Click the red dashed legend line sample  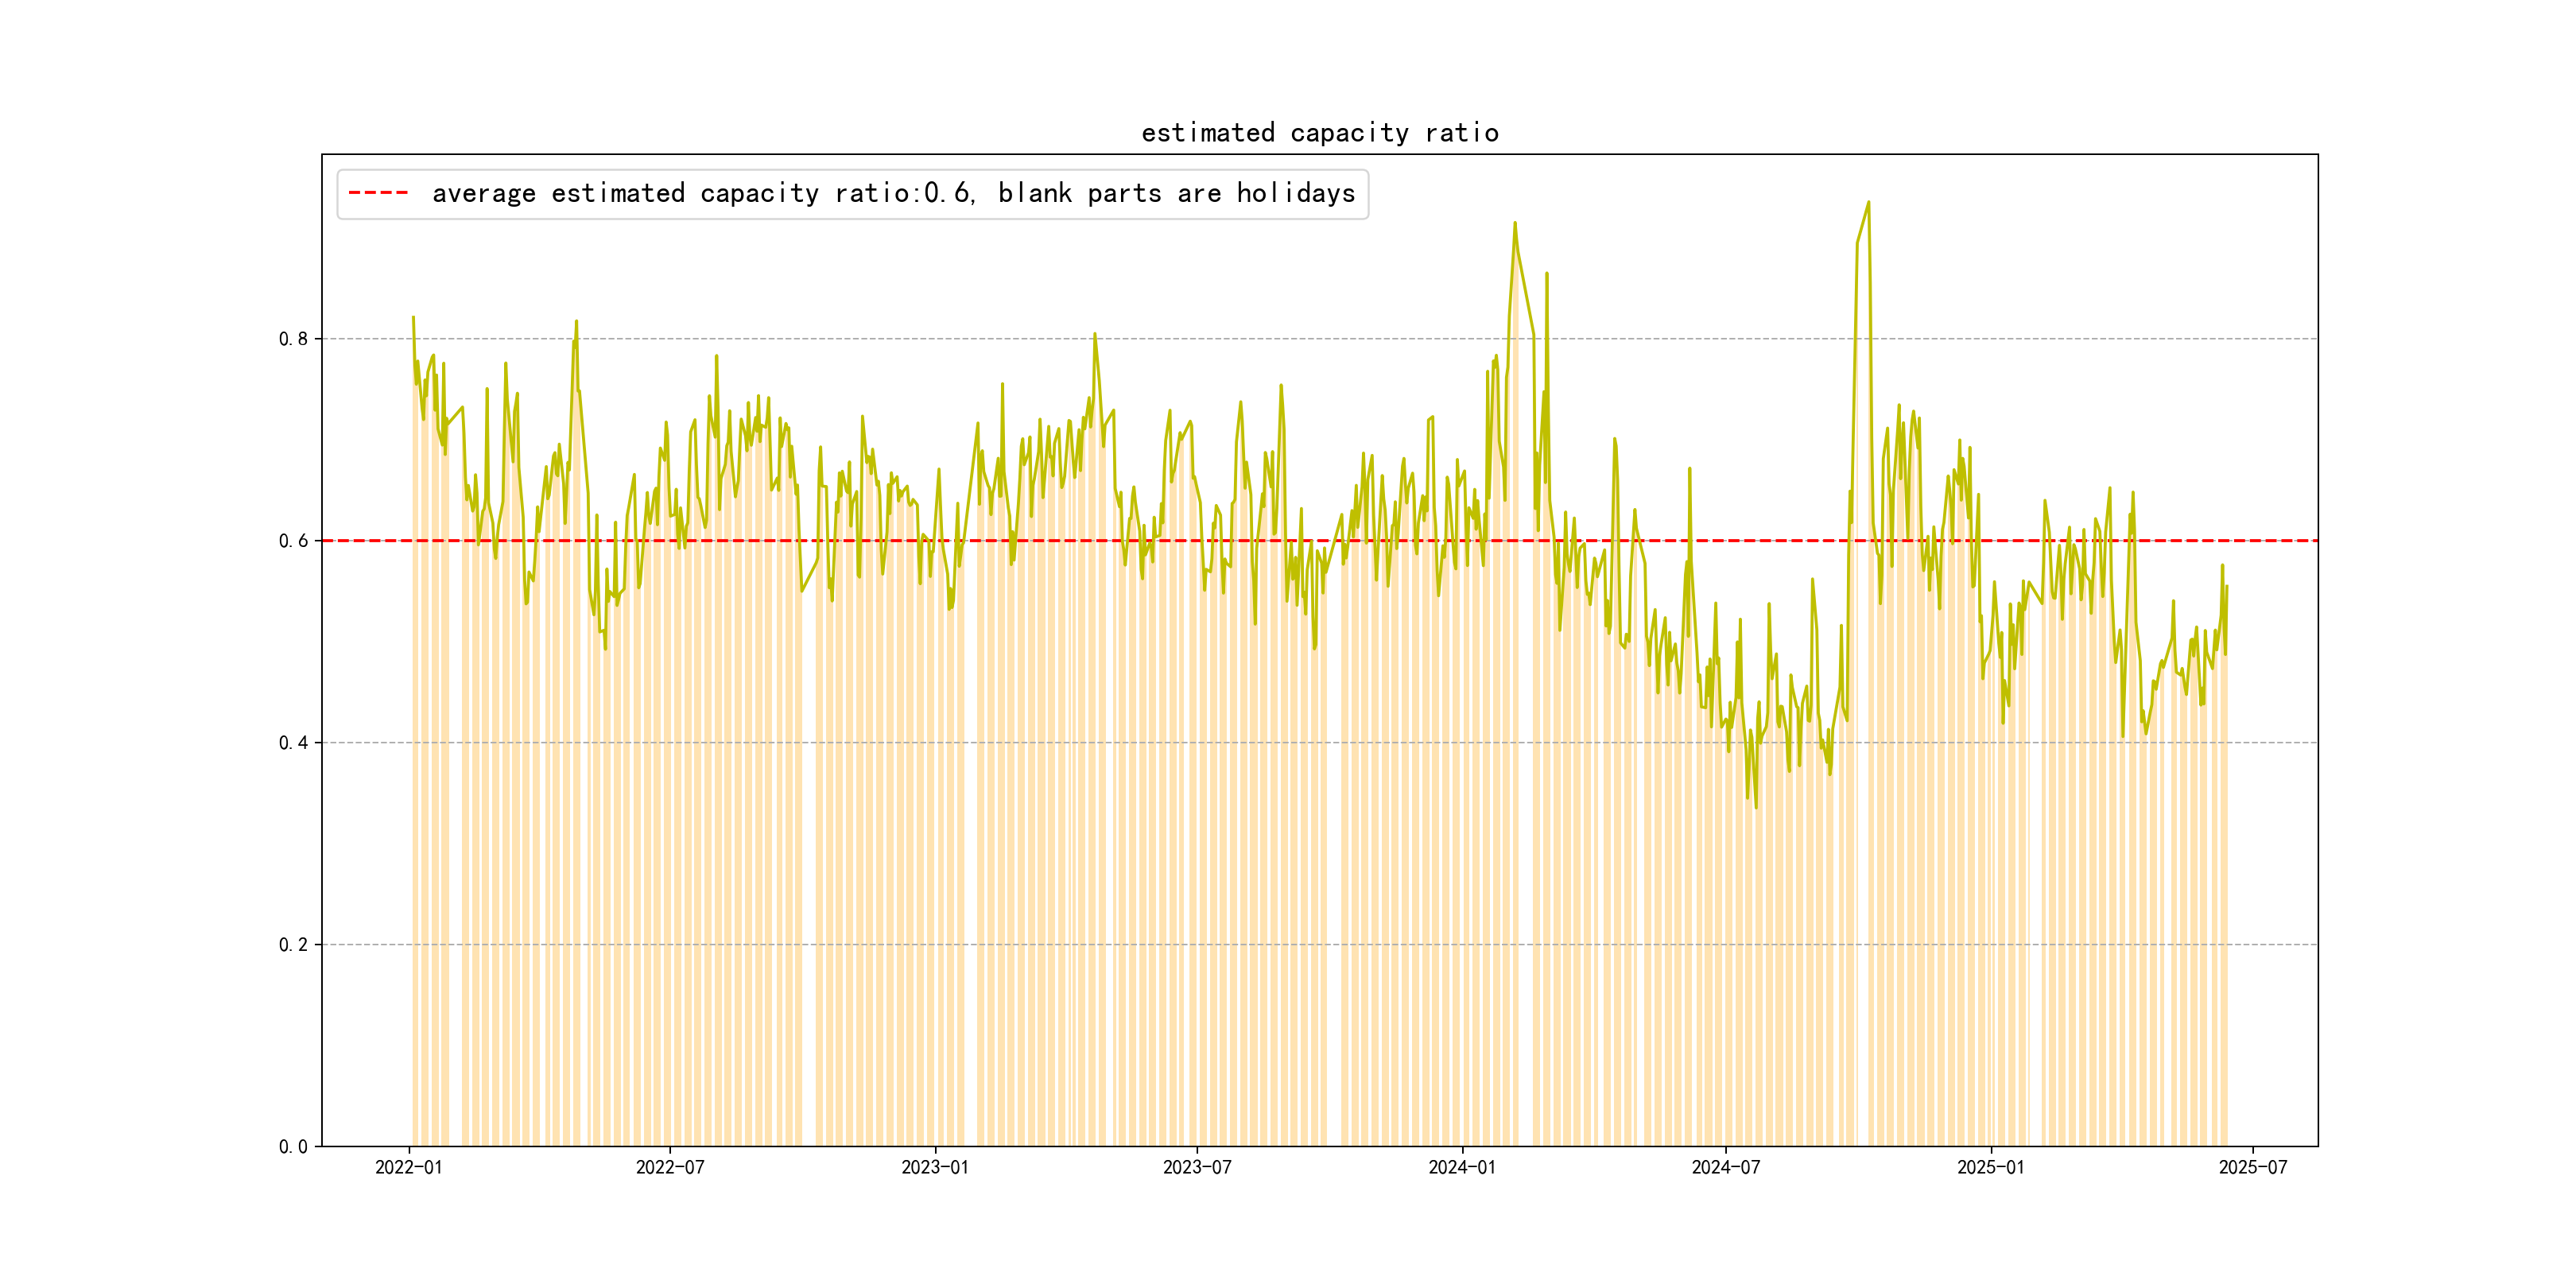378,193
